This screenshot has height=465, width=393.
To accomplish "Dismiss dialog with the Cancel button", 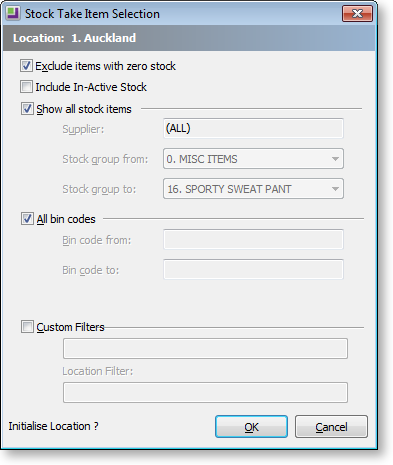I will tap(331, 427).
